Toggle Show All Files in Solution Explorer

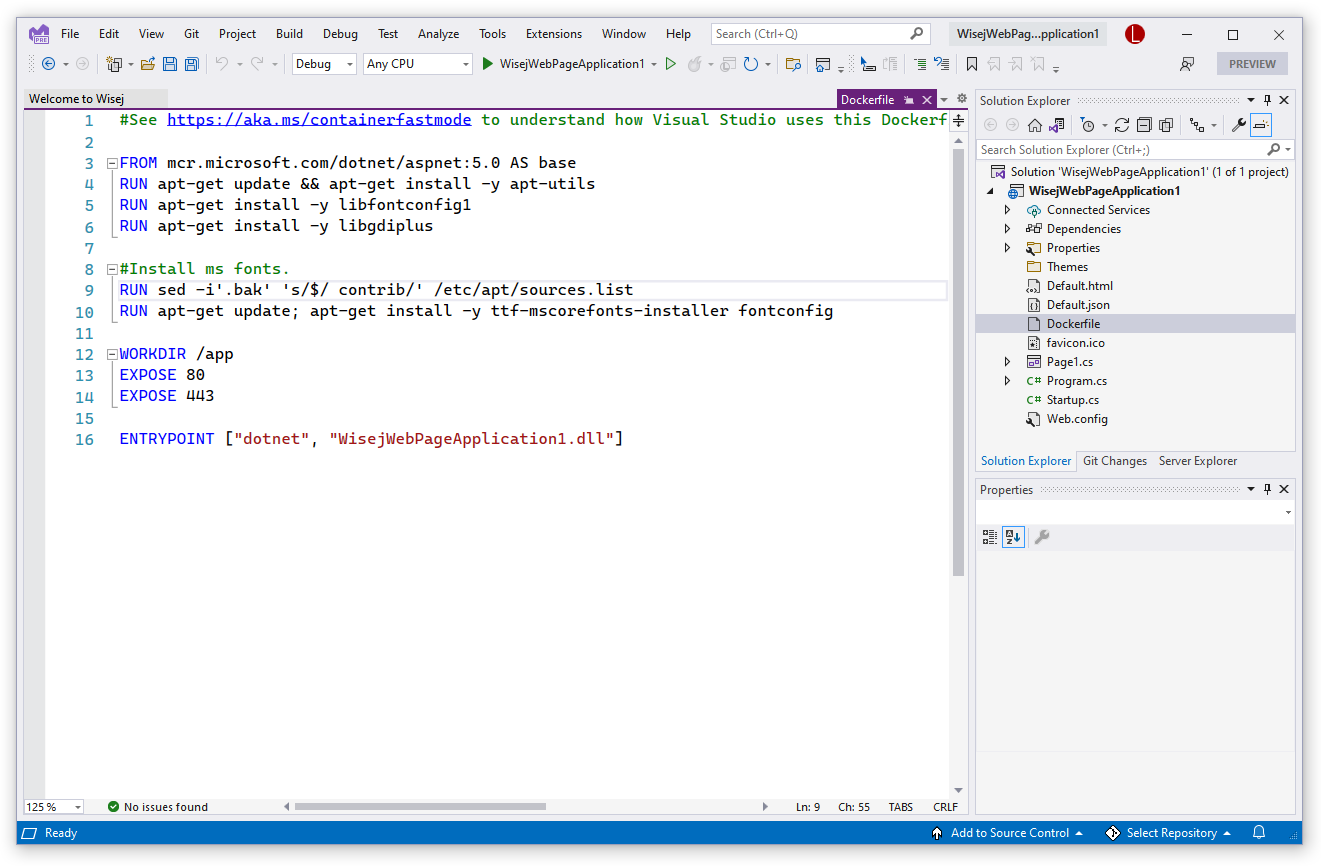coord(1166,125)
